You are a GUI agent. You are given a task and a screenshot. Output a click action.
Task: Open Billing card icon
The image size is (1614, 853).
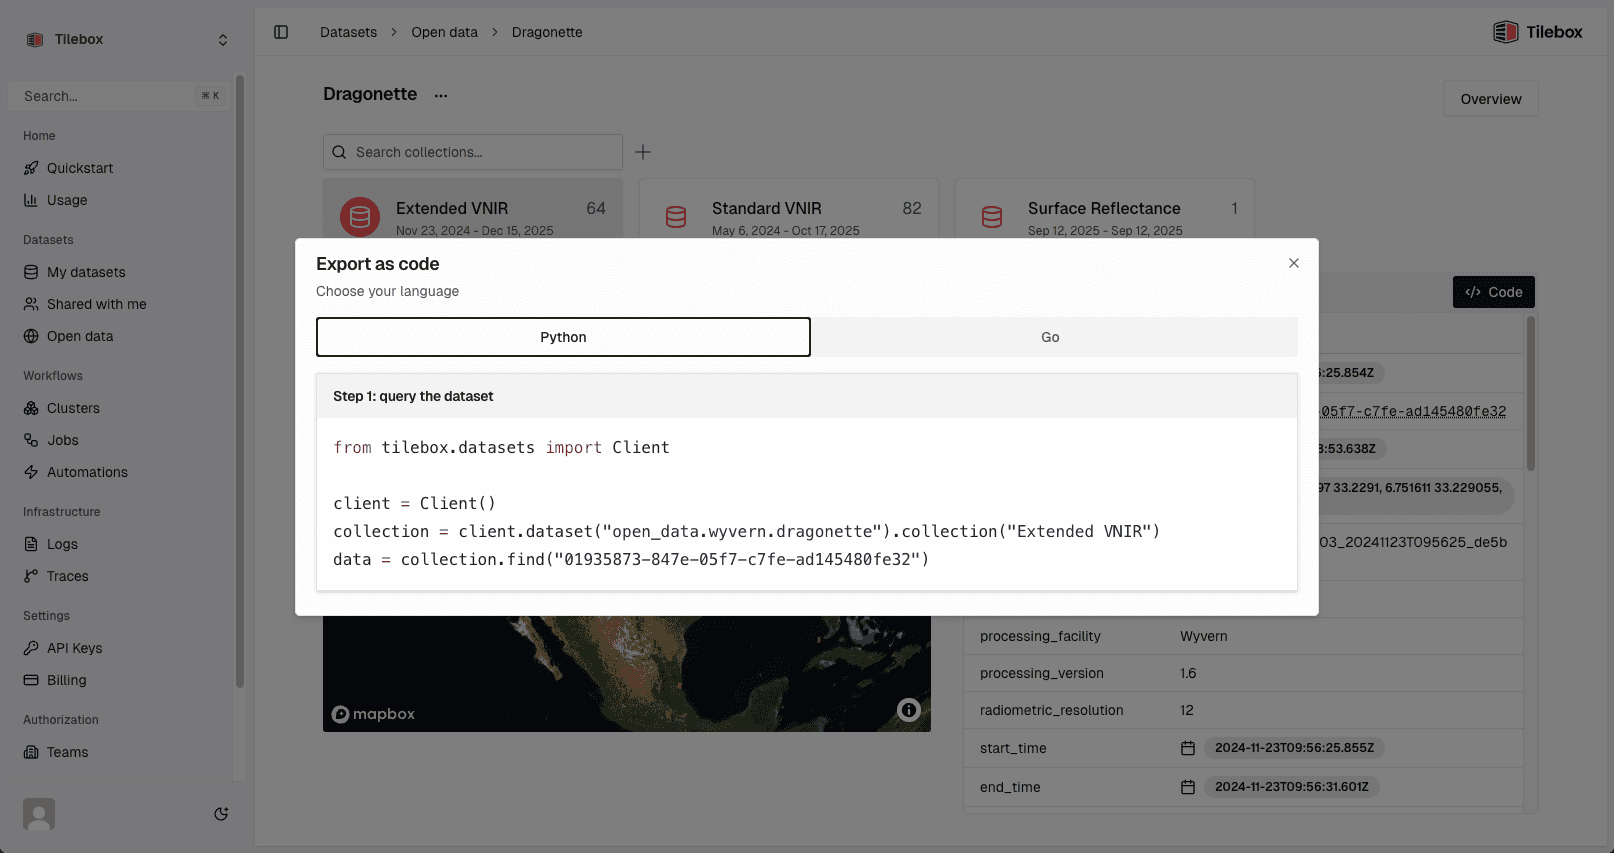click(x=31, y=680)
